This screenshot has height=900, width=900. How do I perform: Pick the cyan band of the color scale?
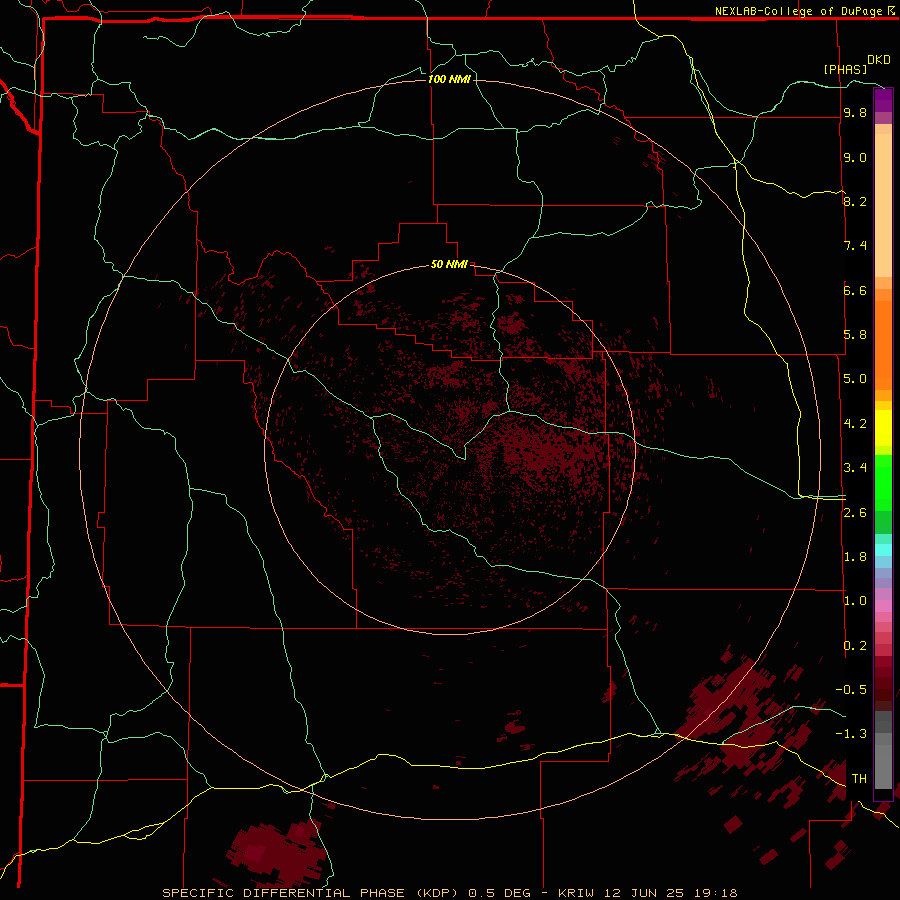click(x=883, y=550)
